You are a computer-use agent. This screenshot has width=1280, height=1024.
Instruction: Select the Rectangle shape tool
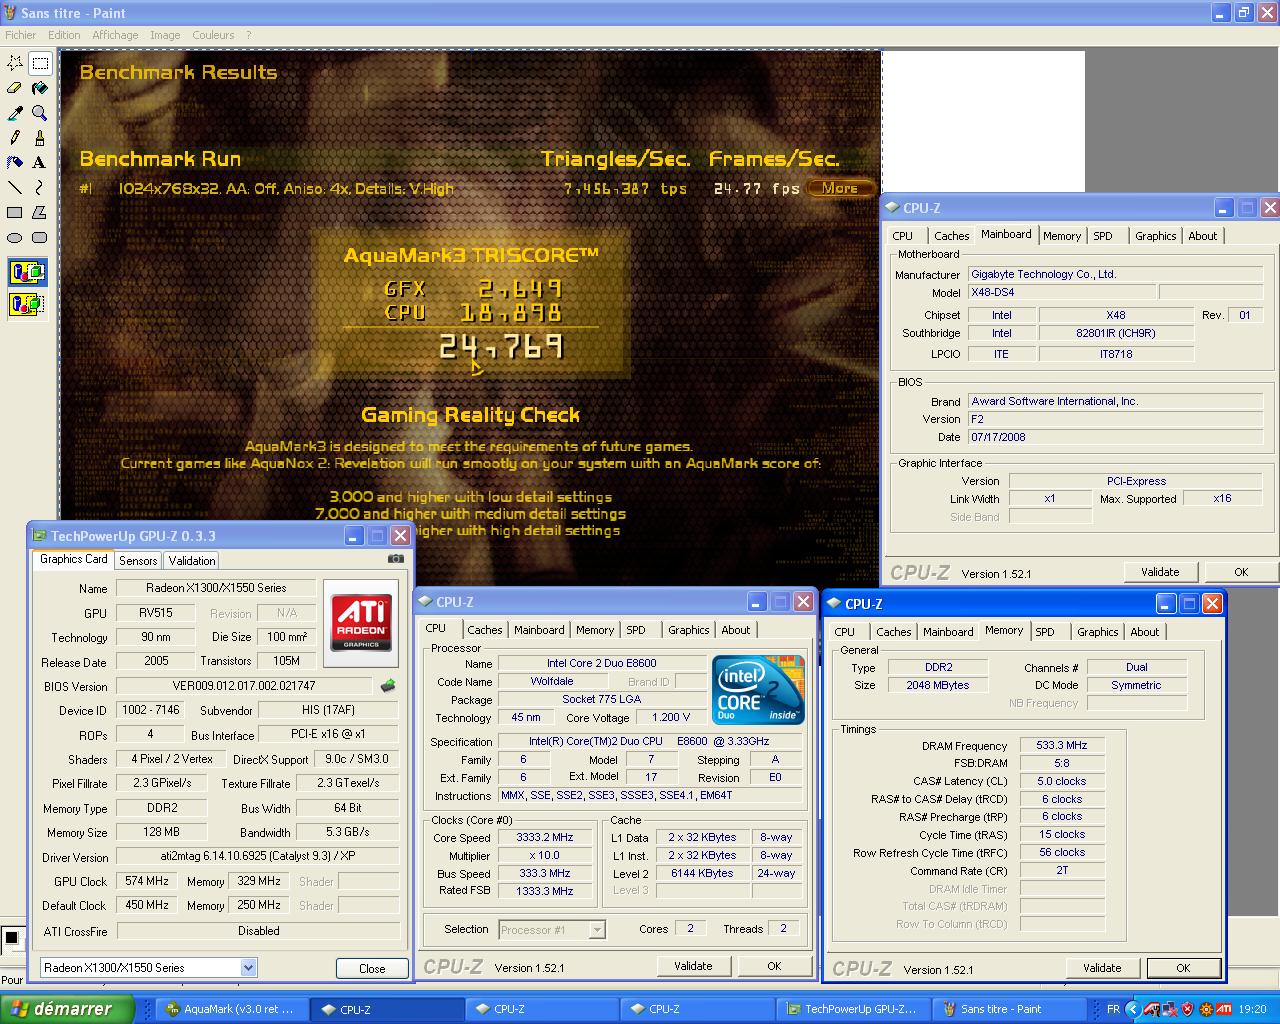point(15,212)
